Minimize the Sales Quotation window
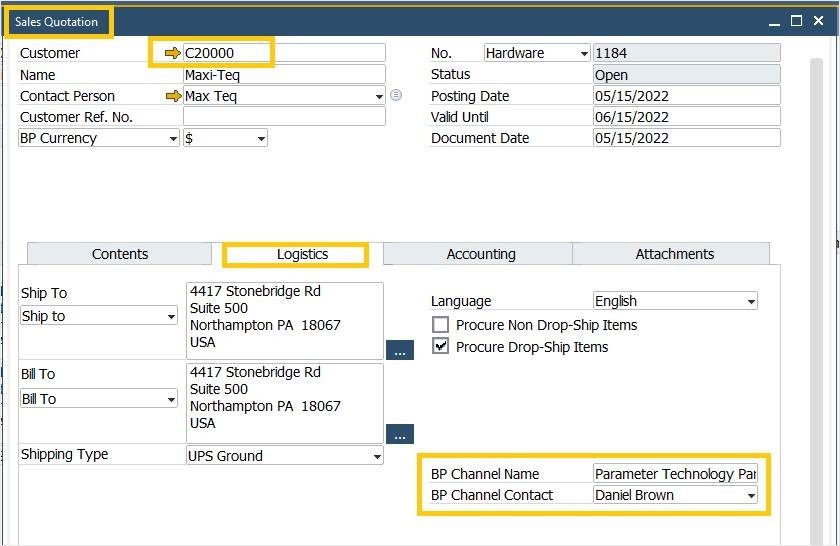 pyautogui.click(x=774, y=21)
